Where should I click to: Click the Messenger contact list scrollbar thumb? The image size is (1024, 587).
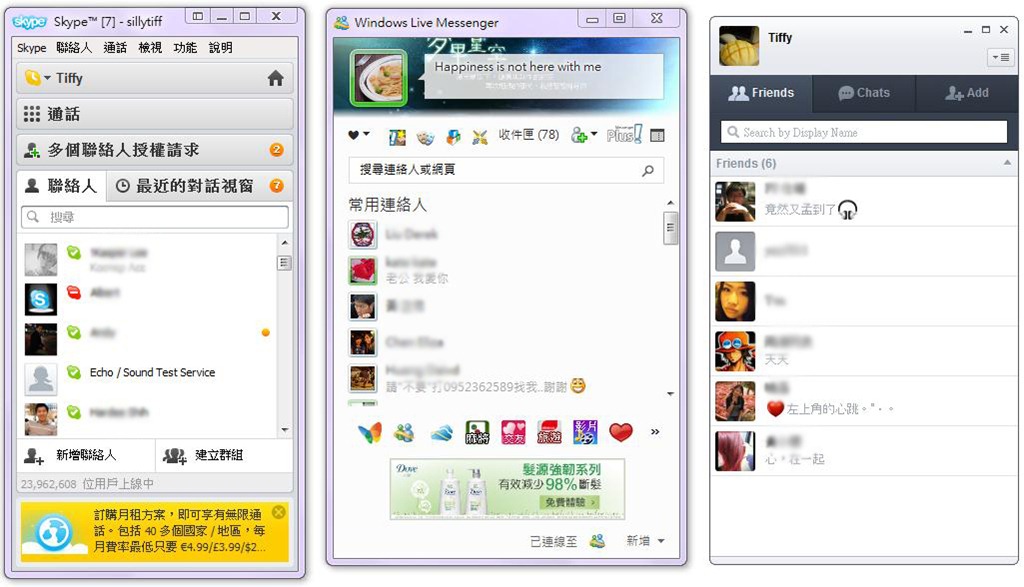670,228
